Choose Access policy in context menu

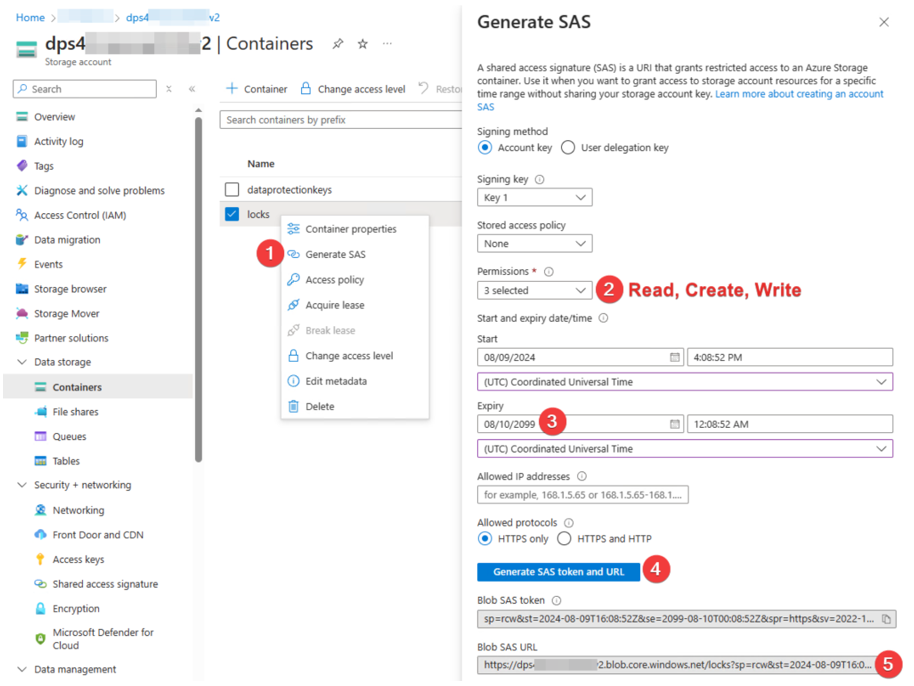click(354, 280)
